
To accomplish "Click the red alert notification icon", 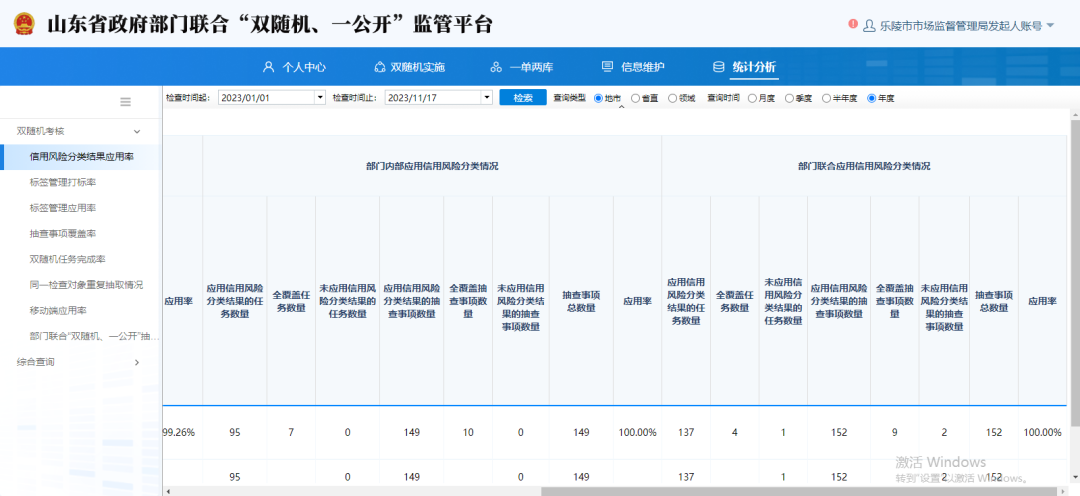I will coord(852,24).
